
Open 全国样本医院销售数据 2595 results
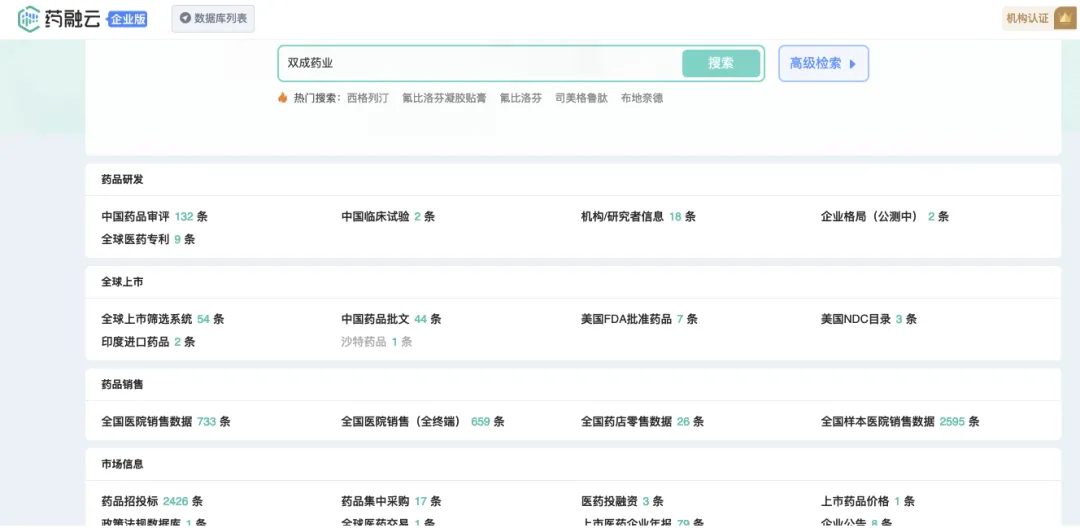(x=899, y=421)
